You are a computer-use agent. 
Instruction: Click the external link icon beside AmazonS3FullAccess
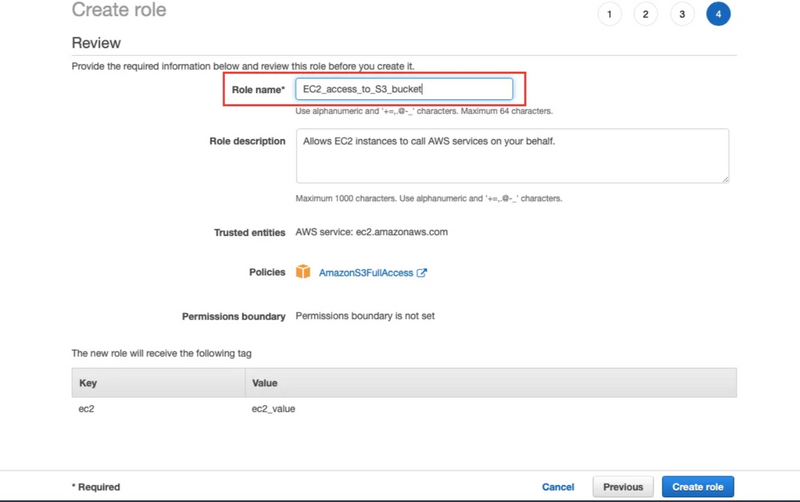(x=422, y=273)
